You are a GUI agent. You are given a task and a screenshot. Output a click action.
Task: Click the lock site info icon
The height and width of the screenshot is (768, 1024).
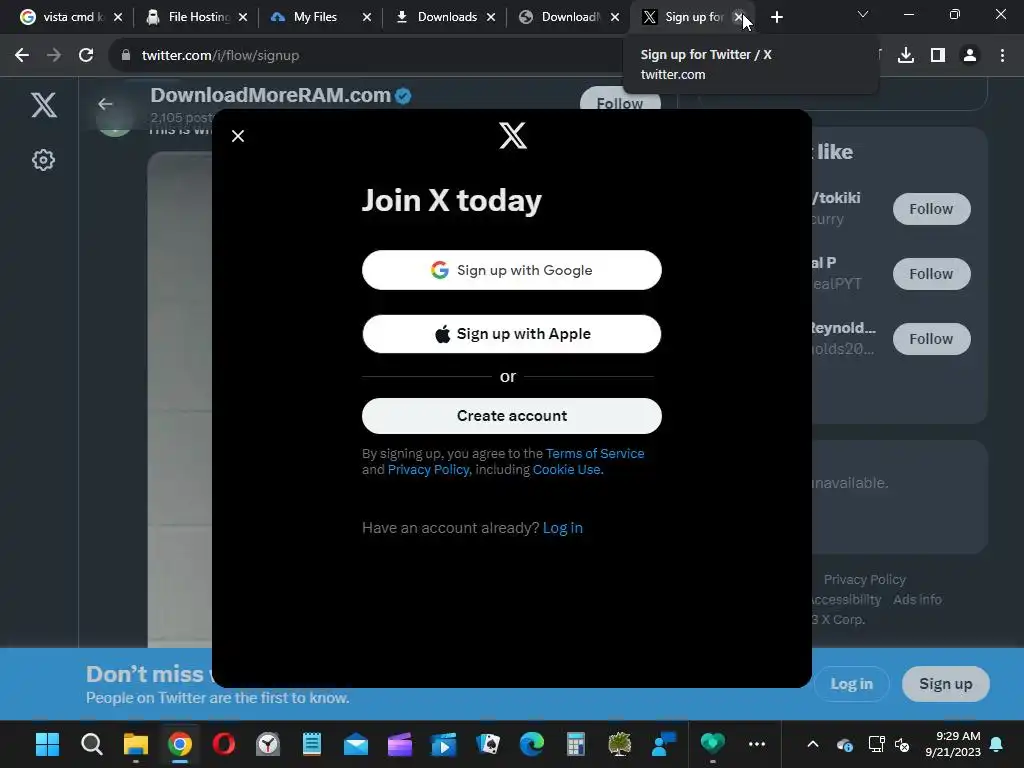tap(126, 56)
